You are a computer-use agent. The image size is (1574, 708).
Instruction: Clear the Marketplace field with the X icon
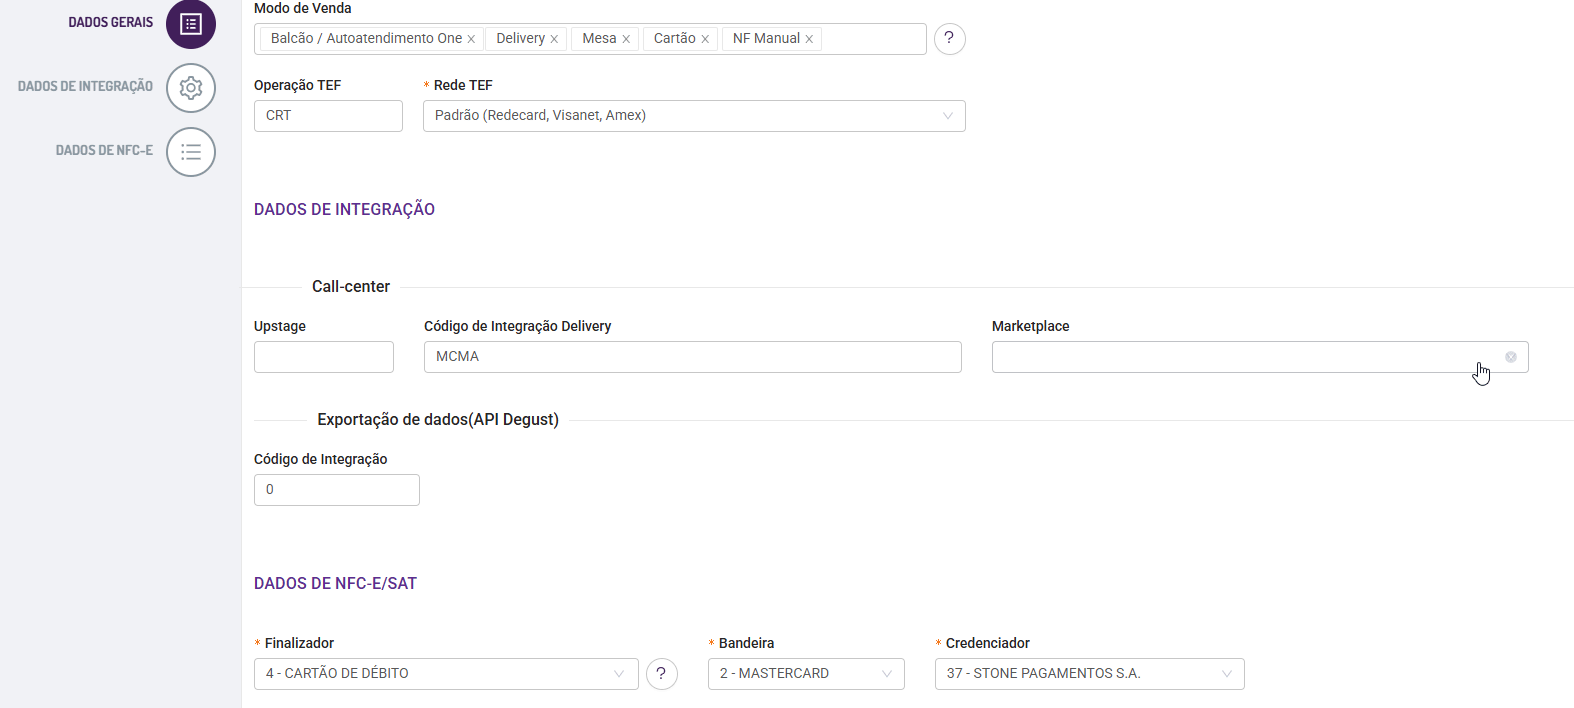click(1510, 357)
